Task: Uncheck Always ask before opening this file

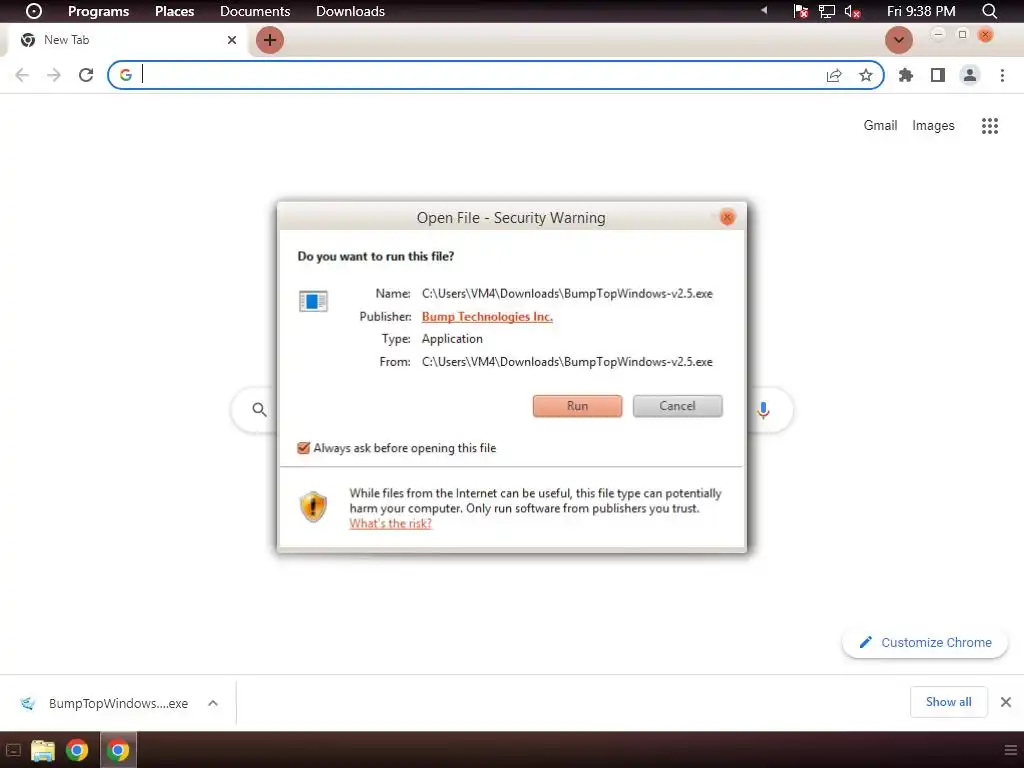Action: (303, 448)
